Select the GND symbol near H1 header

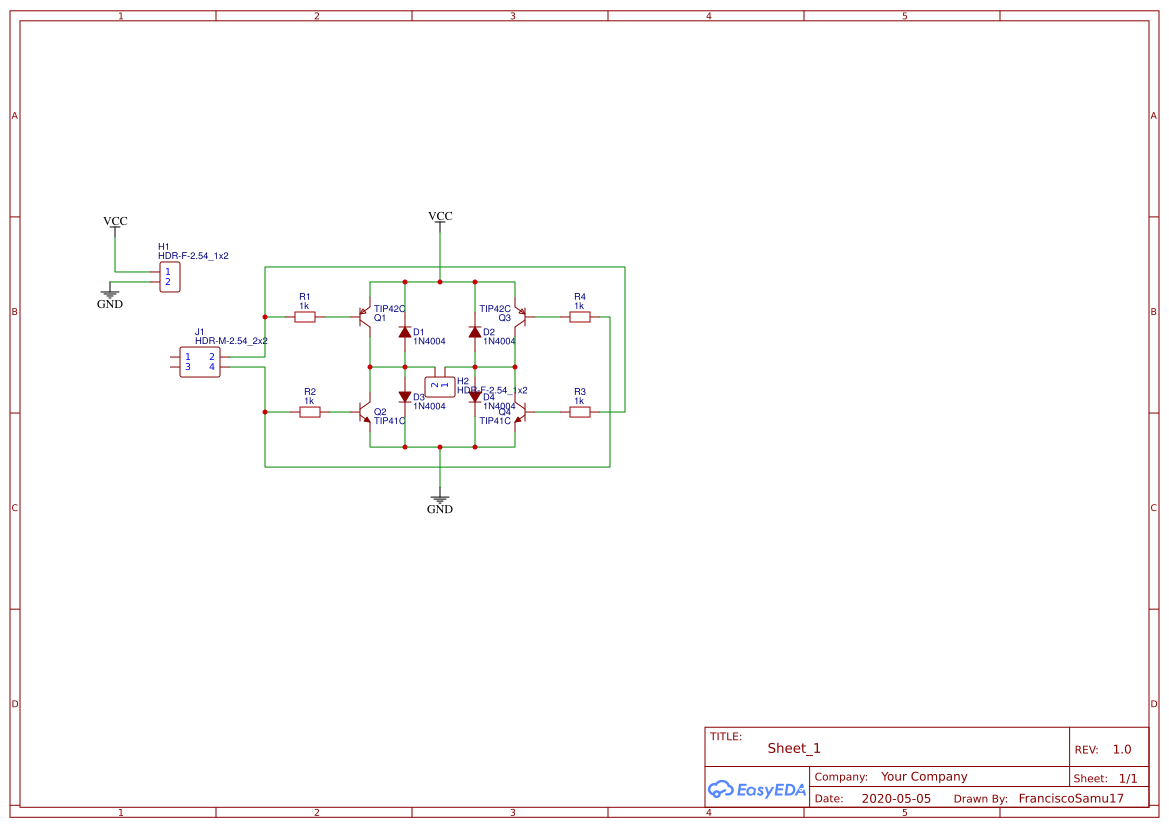(x=110, y=298)
